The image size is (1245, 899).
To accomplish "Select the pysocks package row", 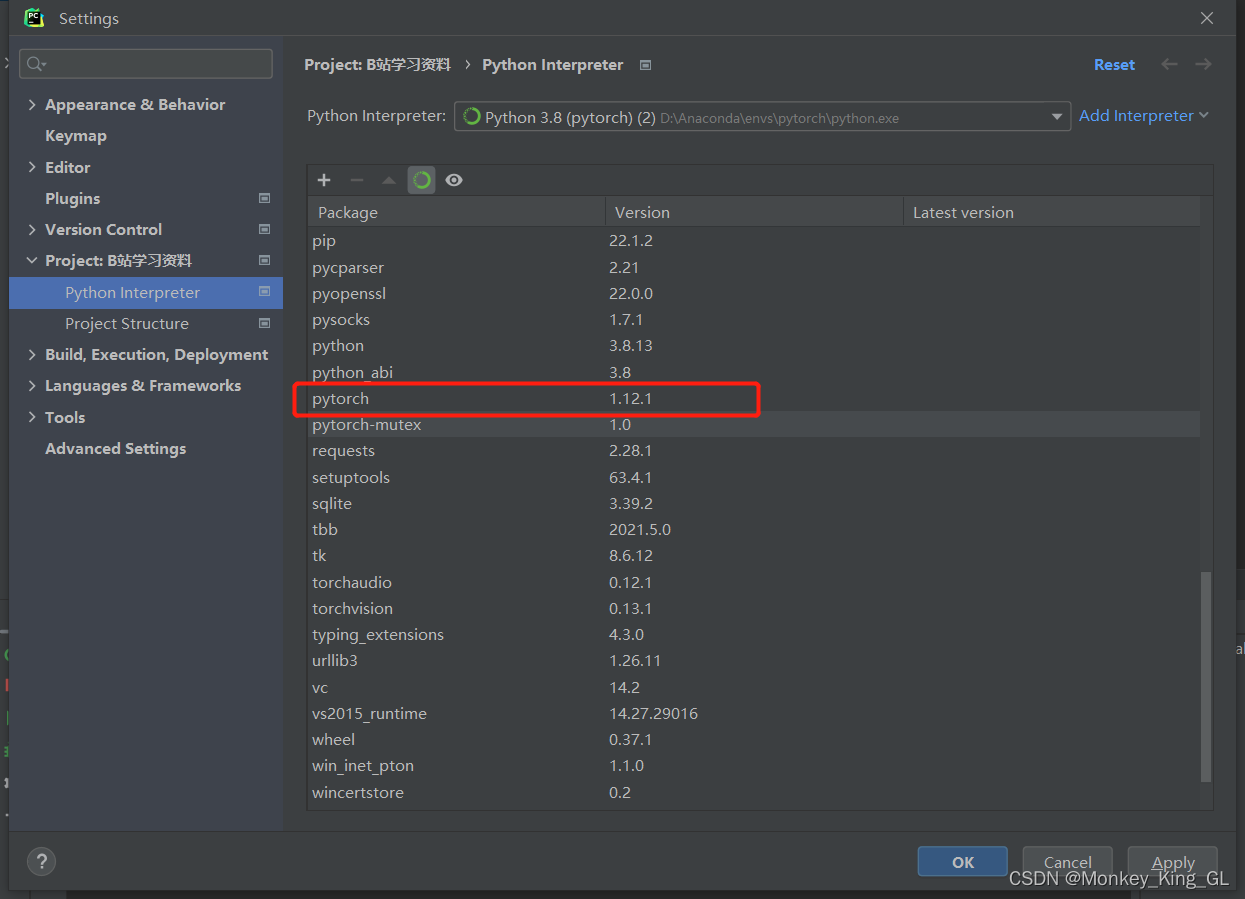I will click(754, 319).
